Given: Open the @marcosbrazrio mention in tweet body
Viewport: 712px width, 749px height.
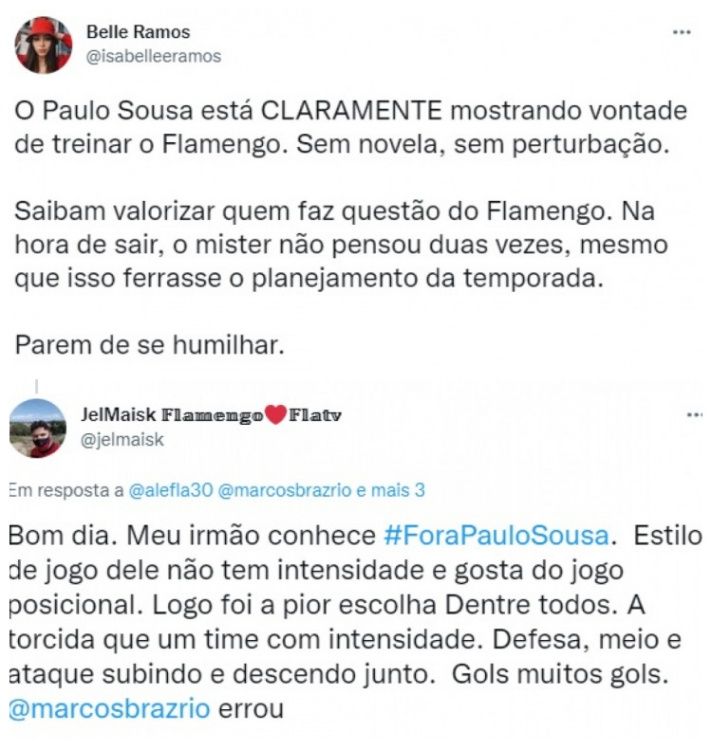Looking at the screenshot, I should [109, 708].
